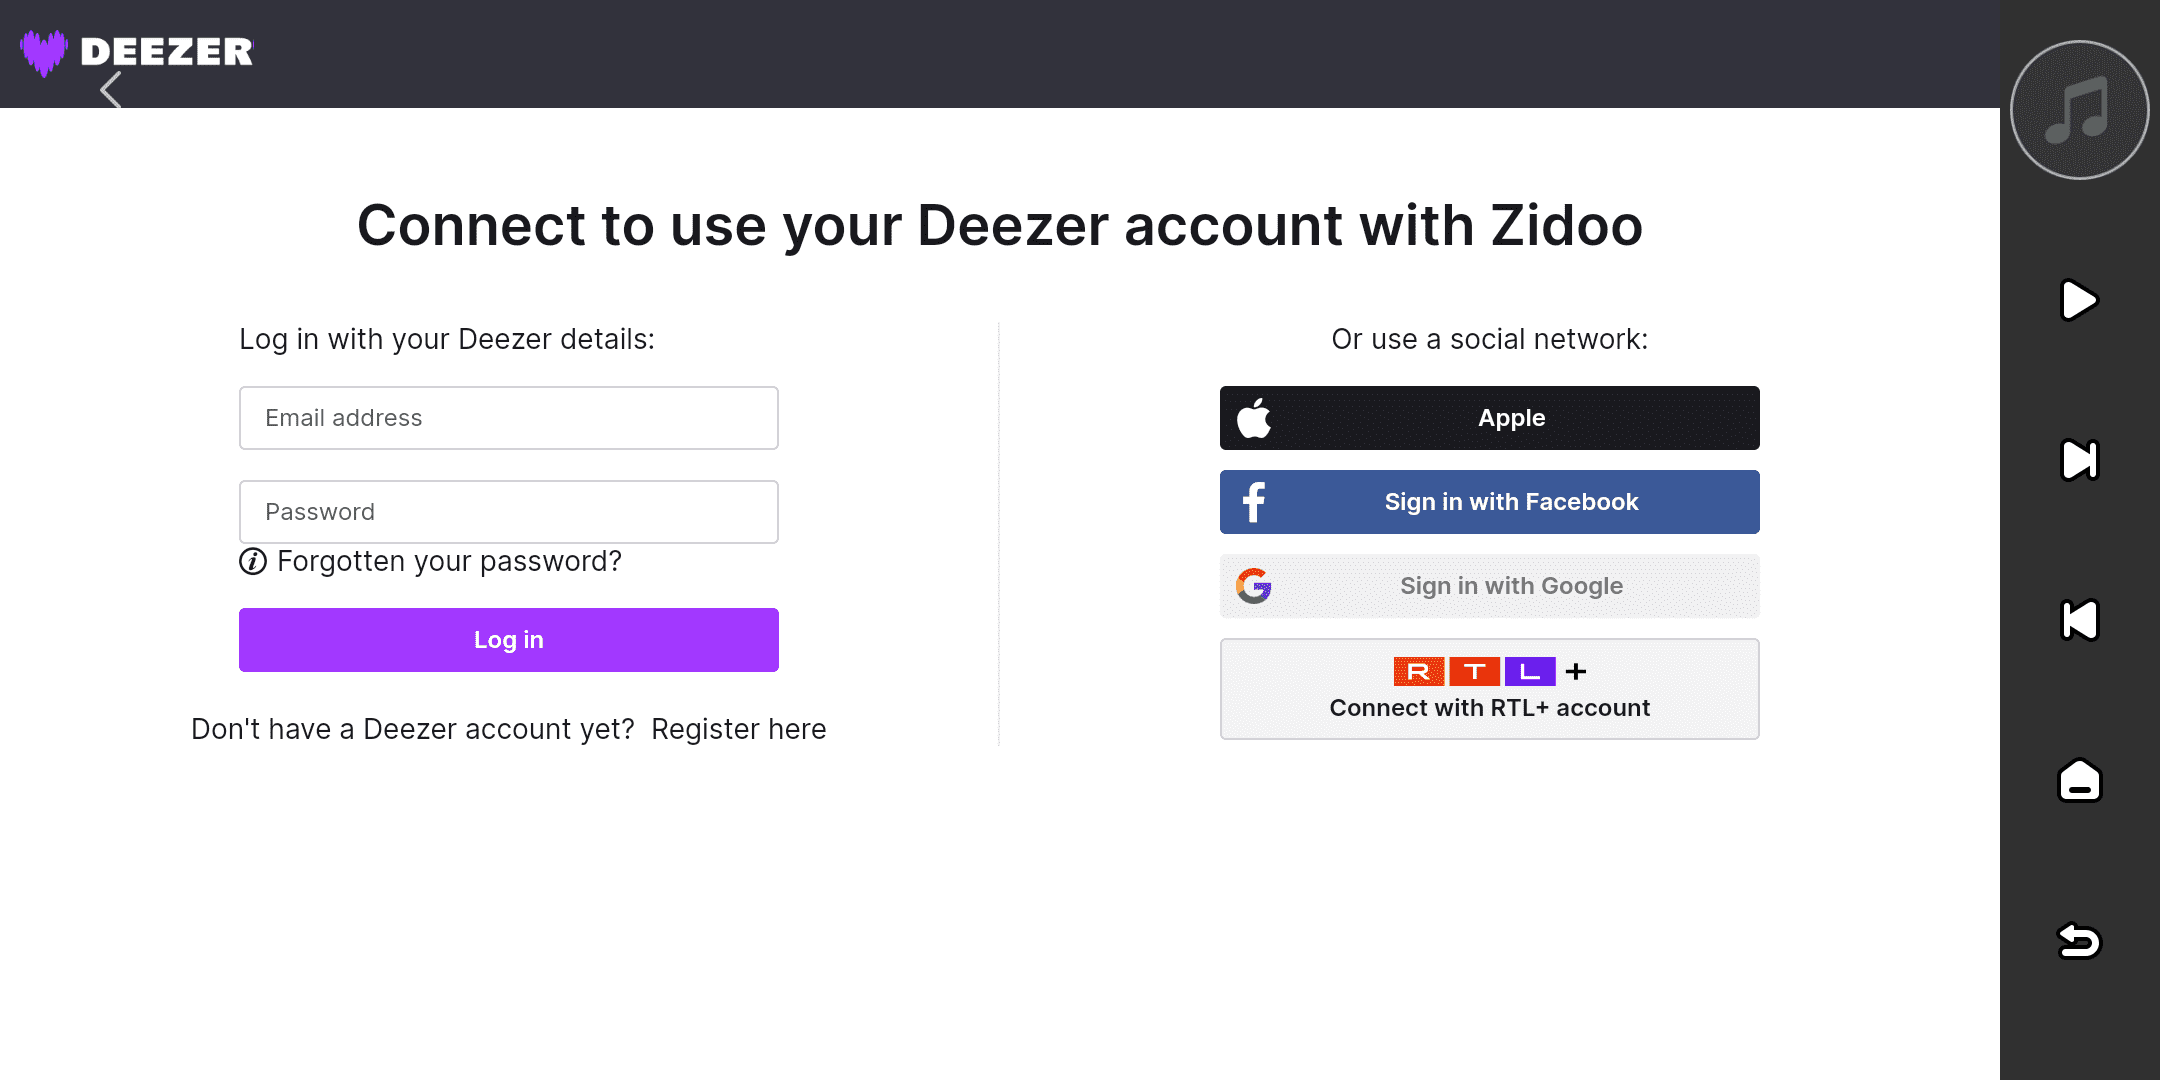2160x1080 pixels.
Task: Choose Sign in with Google
Action: coord(1489,586)
